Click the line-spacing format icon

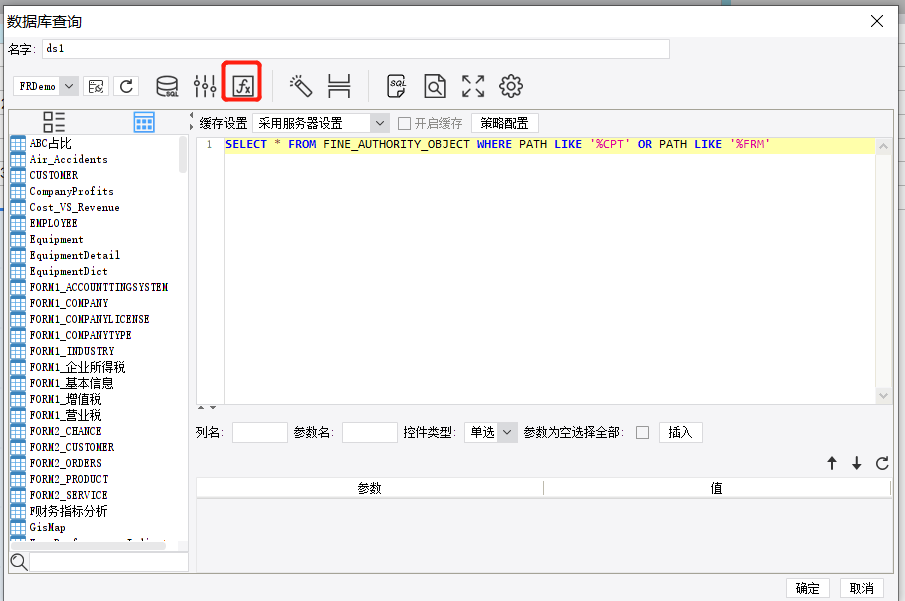pyautogui.click(x=339, y=87)
